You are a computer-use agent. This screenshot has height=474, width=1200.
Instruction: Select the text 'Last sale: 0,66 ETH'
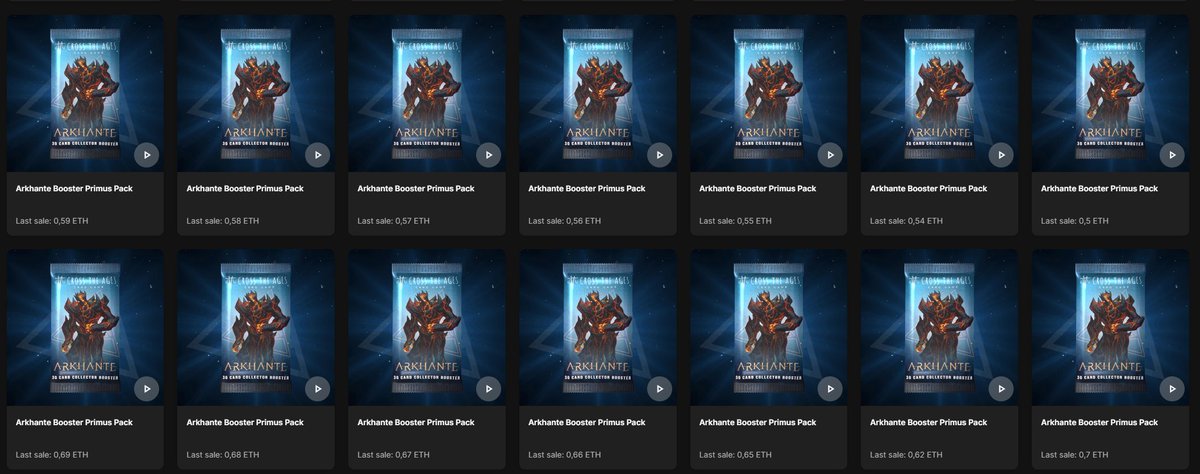[566, 454]
